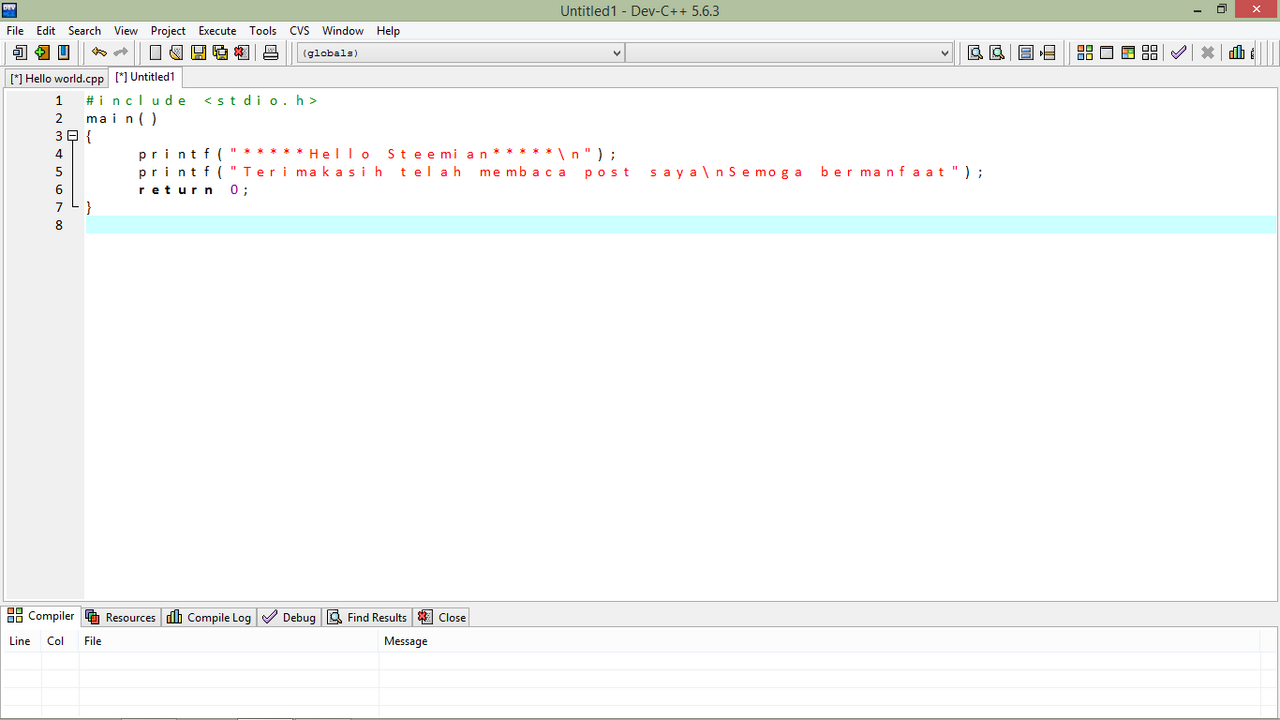Click the Print icon in the toolbar
This screenshot has width=1280, height=720.
click(x=270, y=53)
